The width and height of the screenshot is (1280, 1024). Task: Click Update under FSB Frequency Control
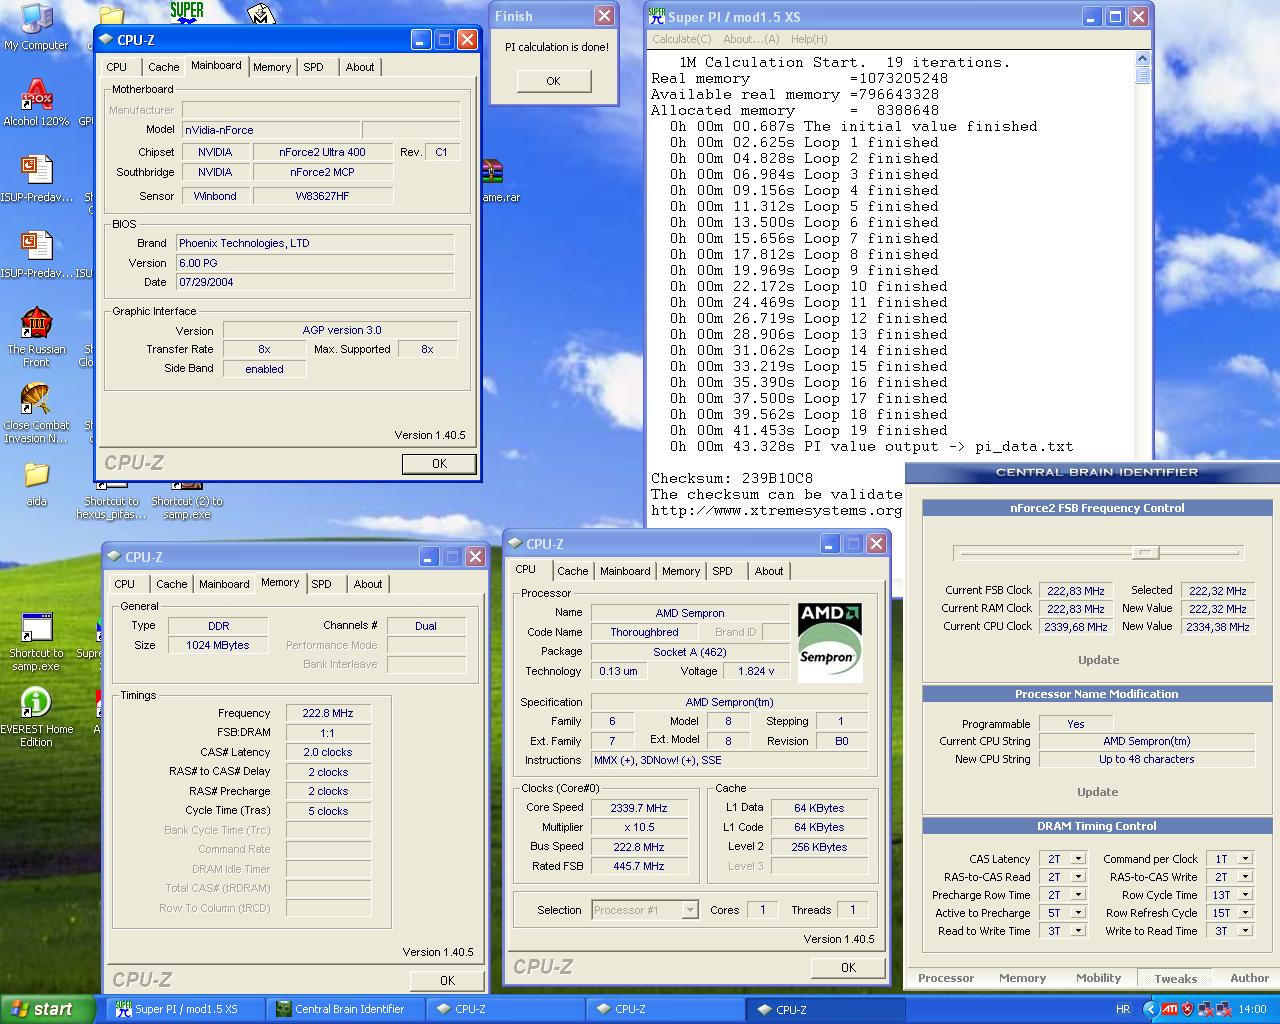pos(1098,660)
